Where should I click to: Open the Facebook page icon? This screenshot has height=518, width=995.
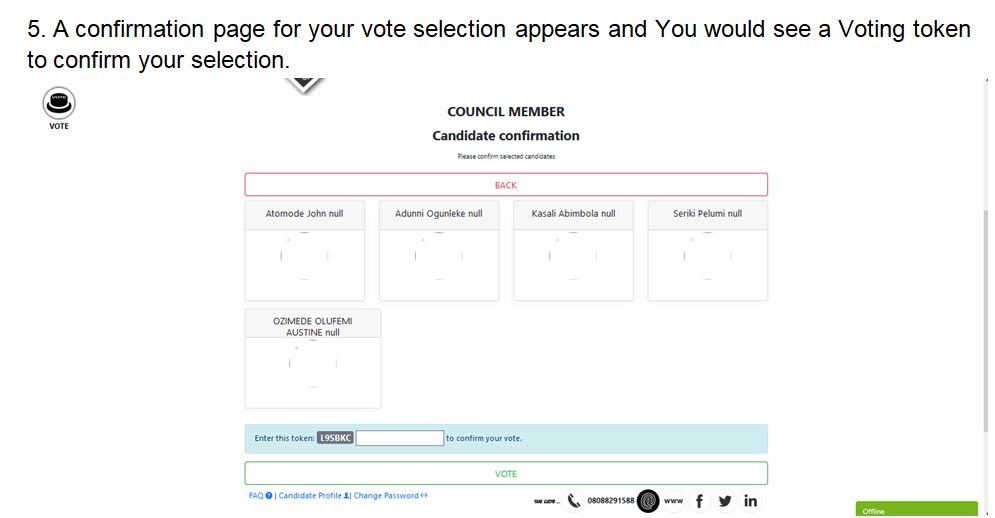coord(699,501)
